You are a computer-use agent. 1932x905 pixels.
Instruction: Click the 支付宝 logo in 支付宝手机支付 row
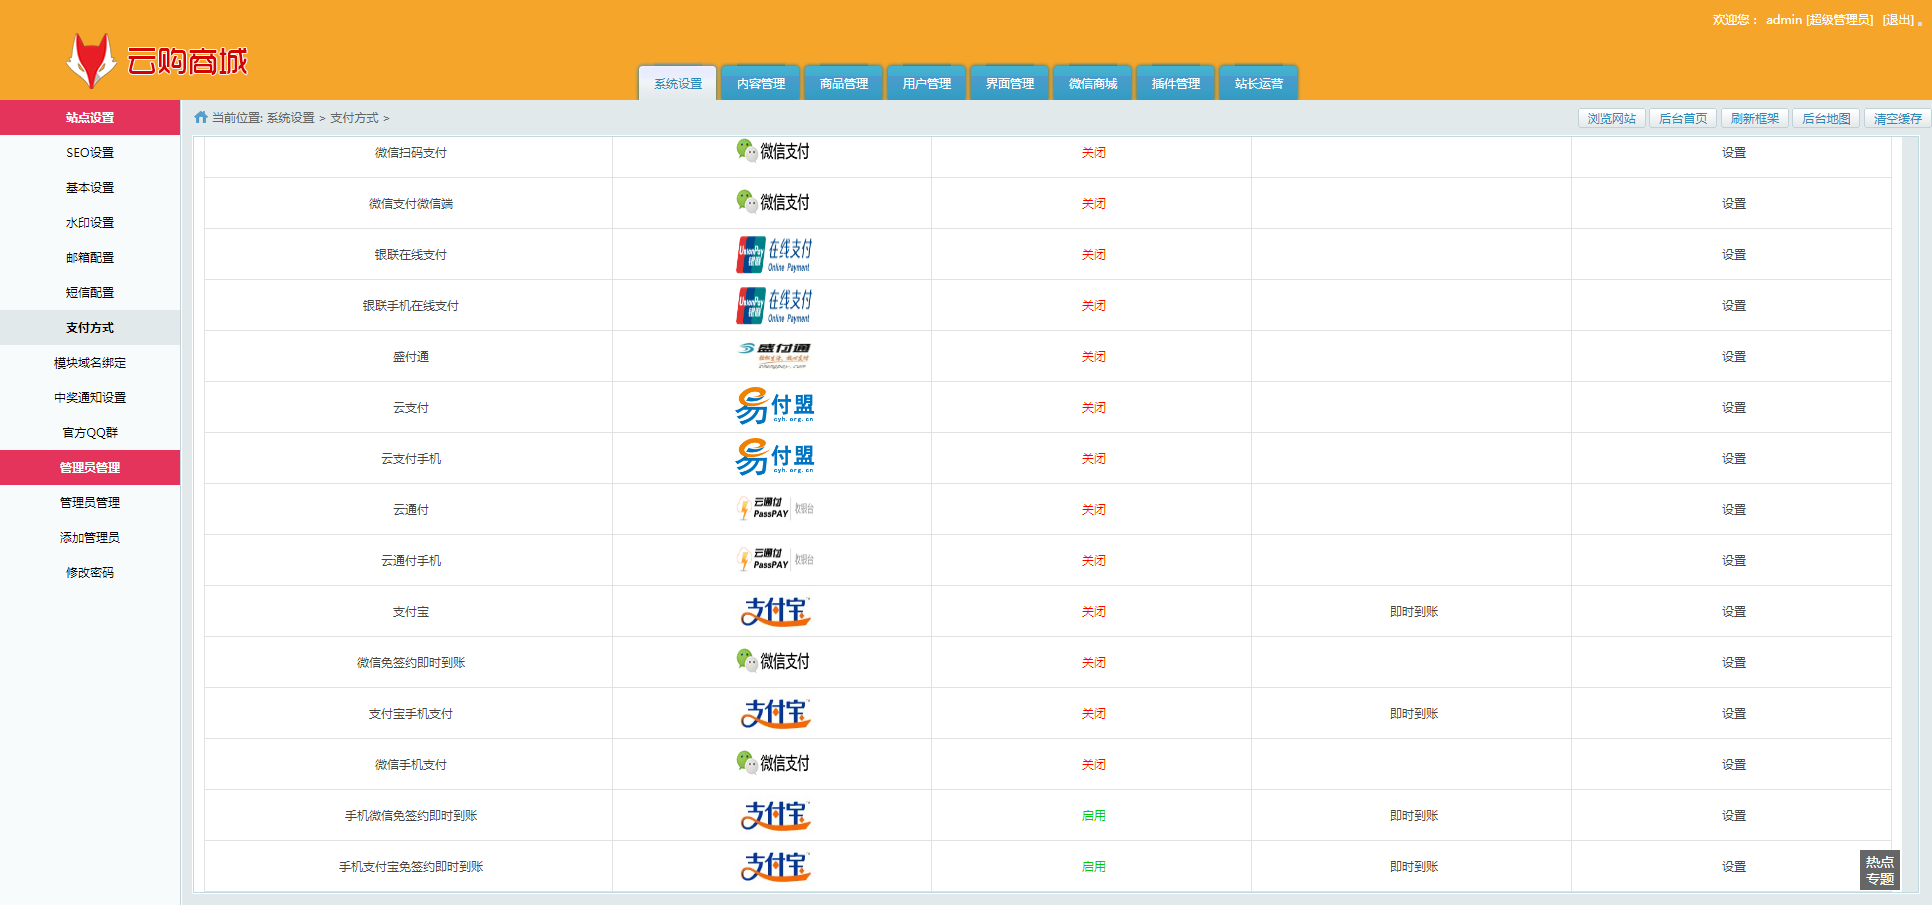(x=774, y=713)
